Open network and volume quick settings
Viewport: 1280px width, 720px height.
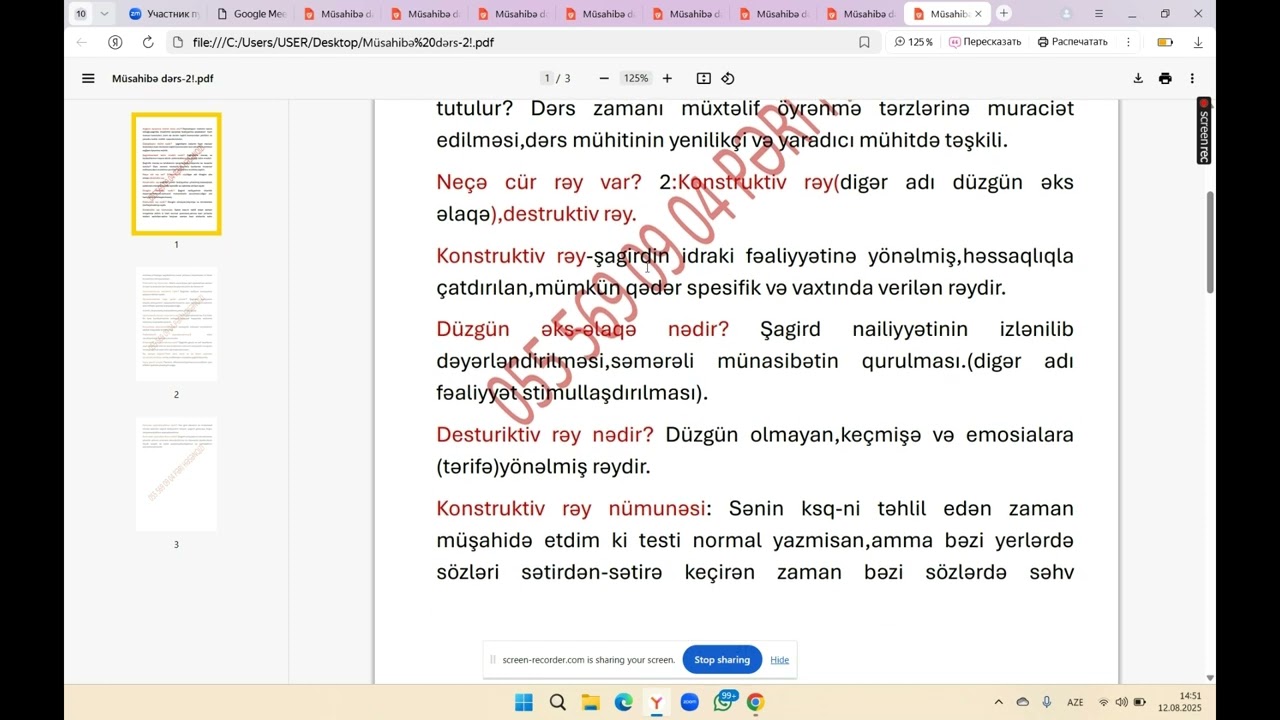(x=1121, y=702)
